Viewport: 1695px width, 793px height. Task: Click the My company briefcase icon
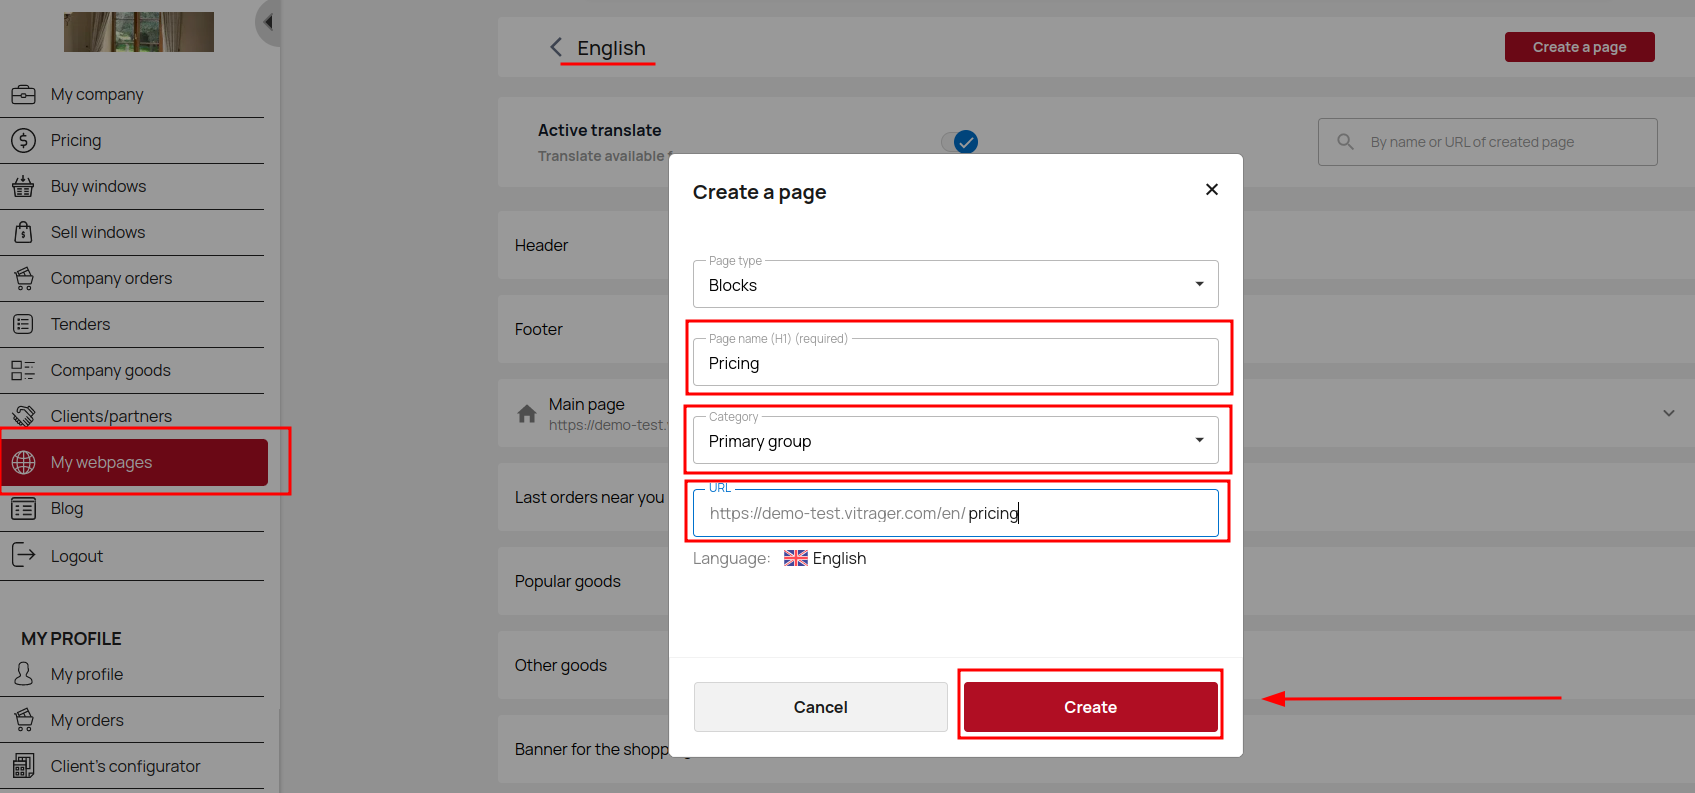pos(23,94)
